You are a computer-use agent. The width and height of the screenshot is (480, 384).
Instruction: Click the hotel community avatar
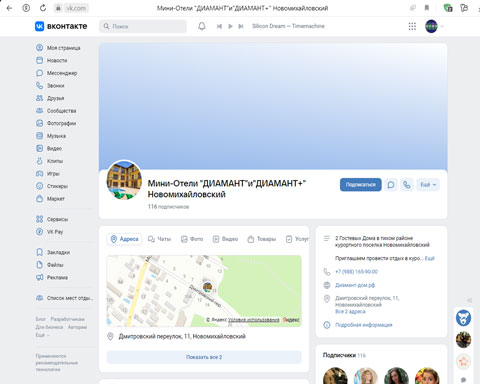pos(124,180)
